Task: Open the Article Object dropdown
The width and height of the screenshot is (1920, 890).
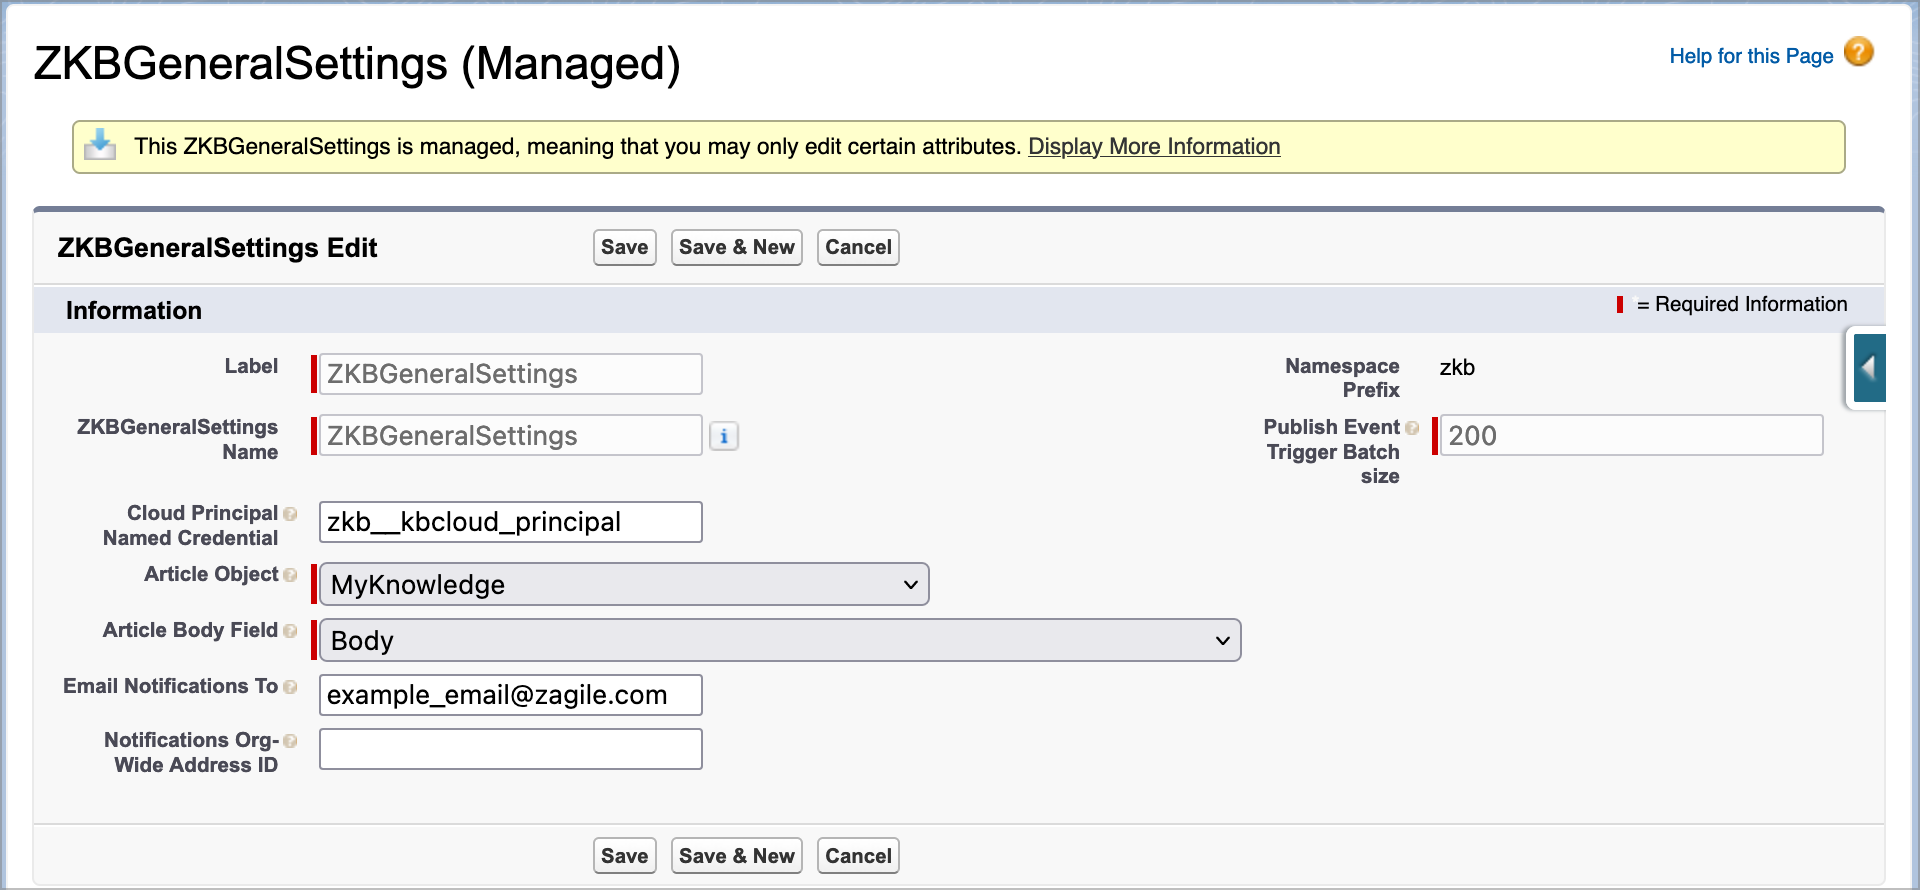Action: coord(624,584)
